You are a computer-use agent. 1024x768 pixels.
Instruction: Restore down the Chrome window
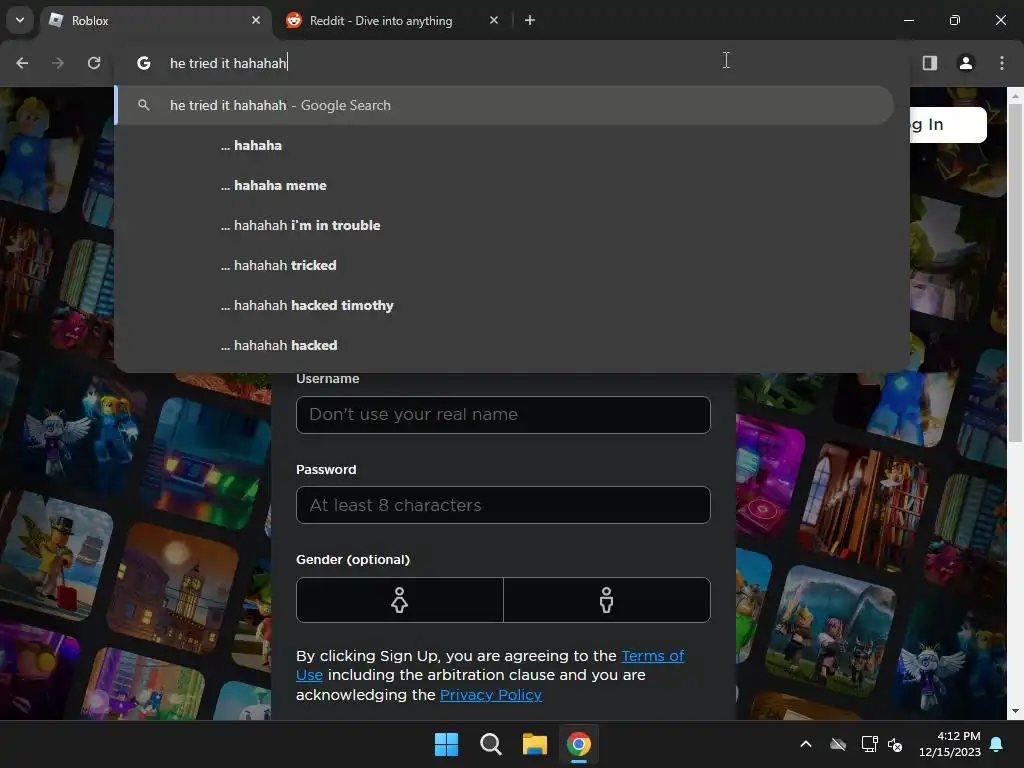click(955, 20)
